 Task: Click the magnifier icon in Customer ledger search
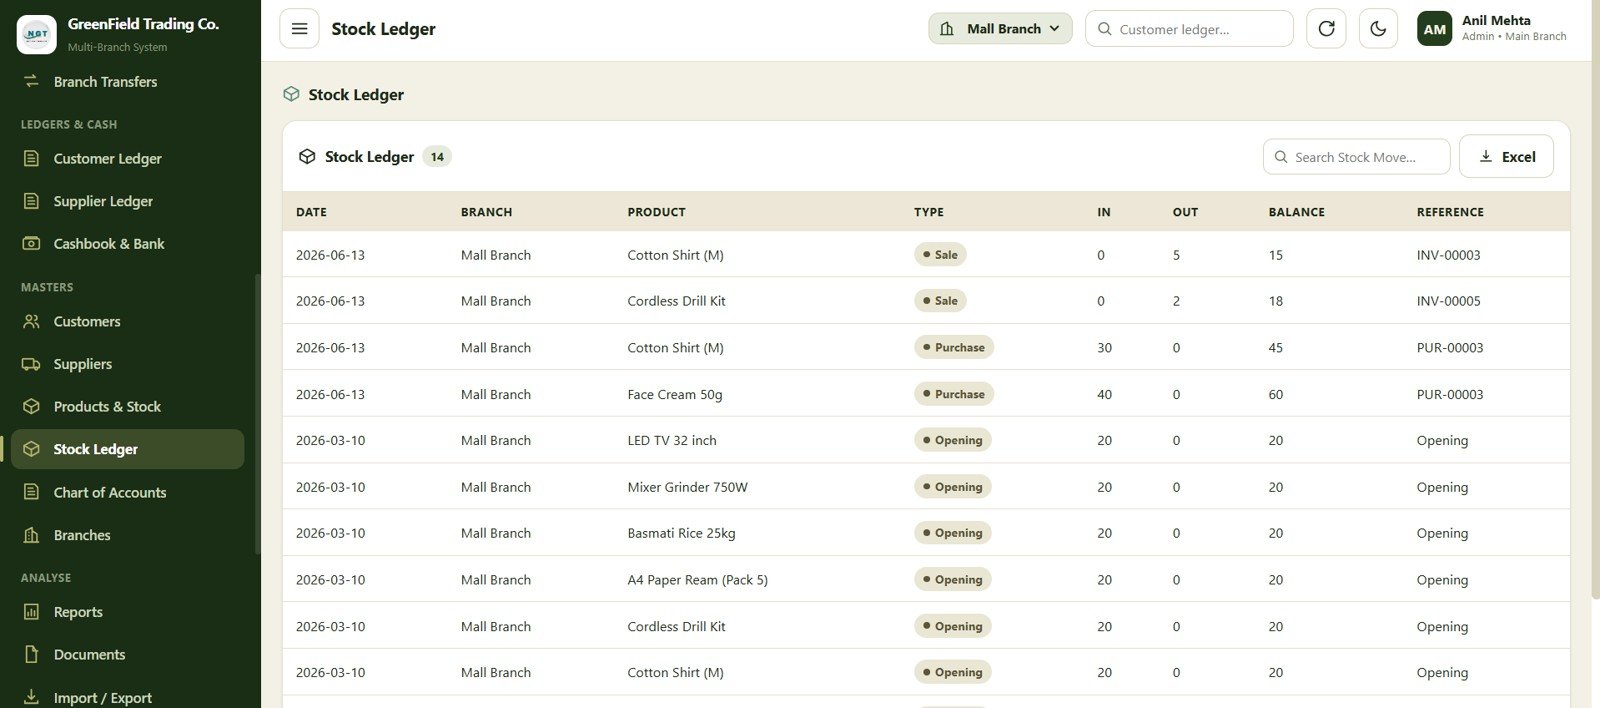[x=1104, y=29]
